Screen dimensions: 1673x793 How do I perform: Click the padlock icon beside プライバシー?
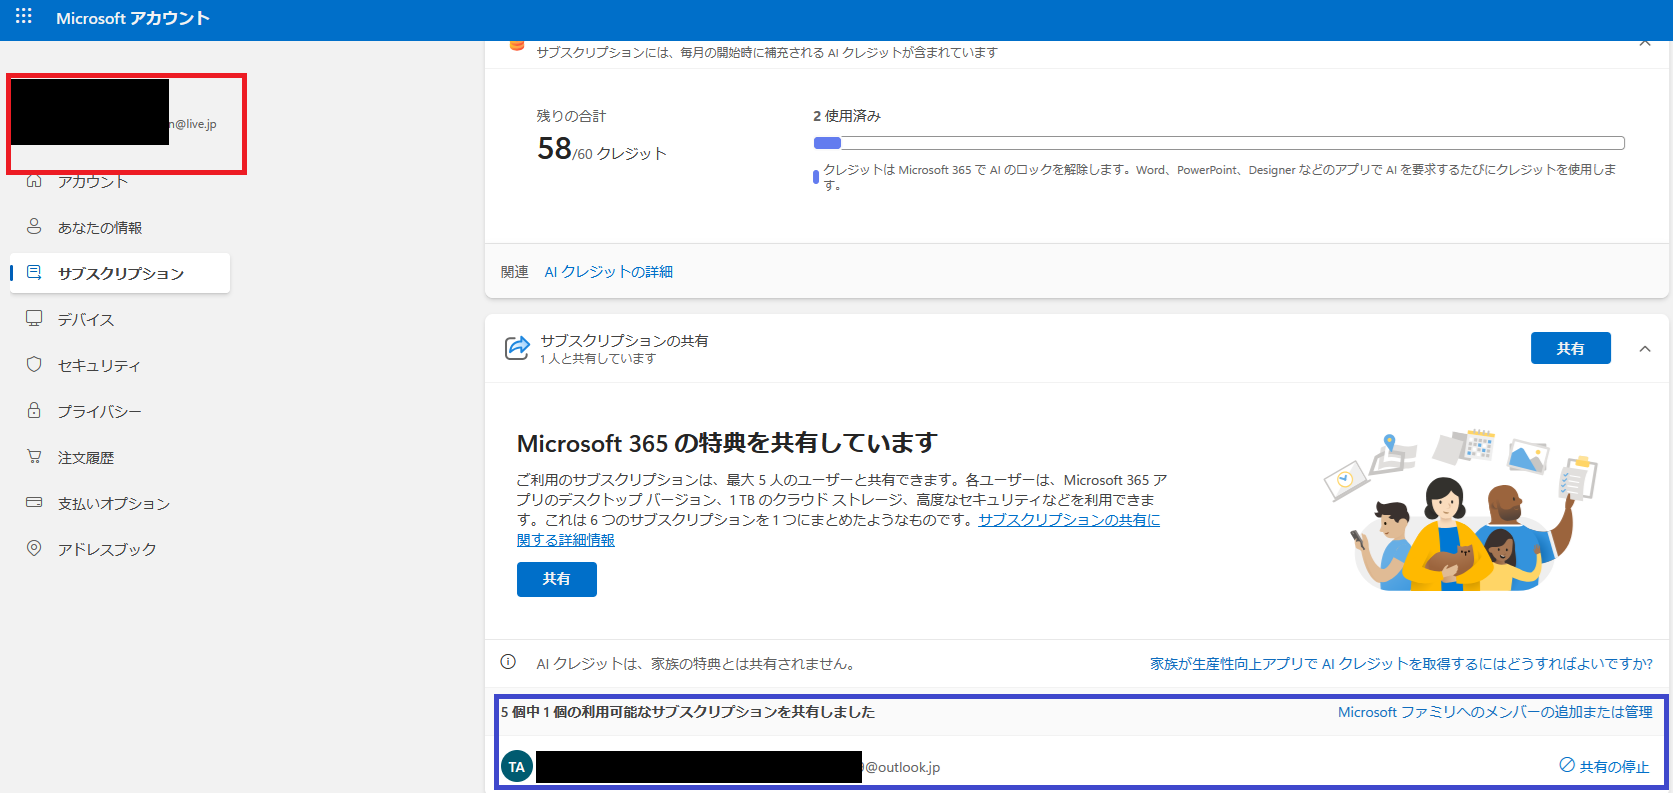(x=34, y=410)
